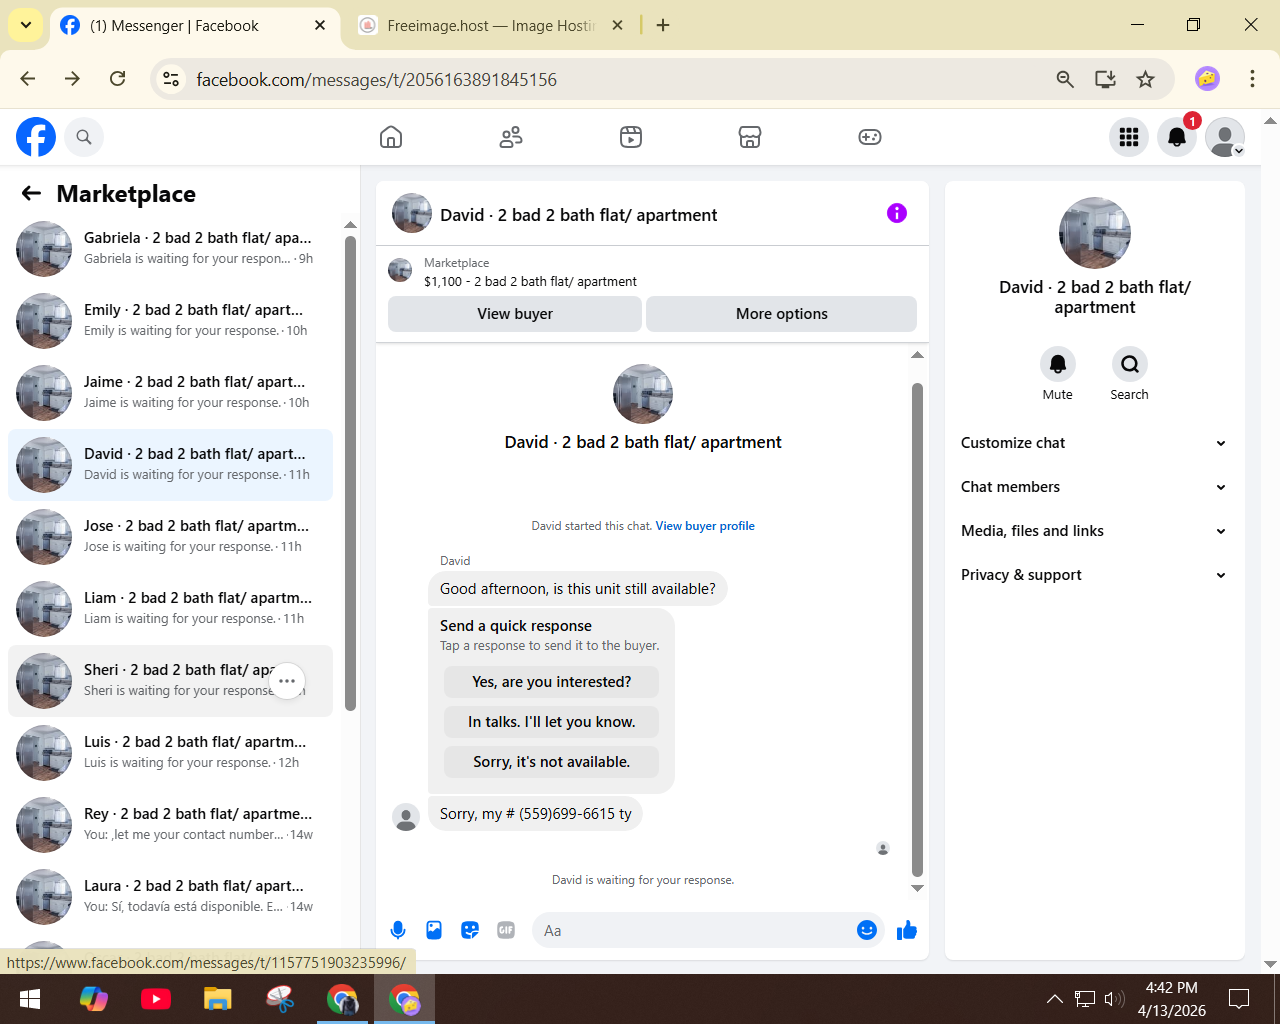This screenshot has height=1024, width=1280.
Task: Choose a GIF icon
Action: click(506, 930)
